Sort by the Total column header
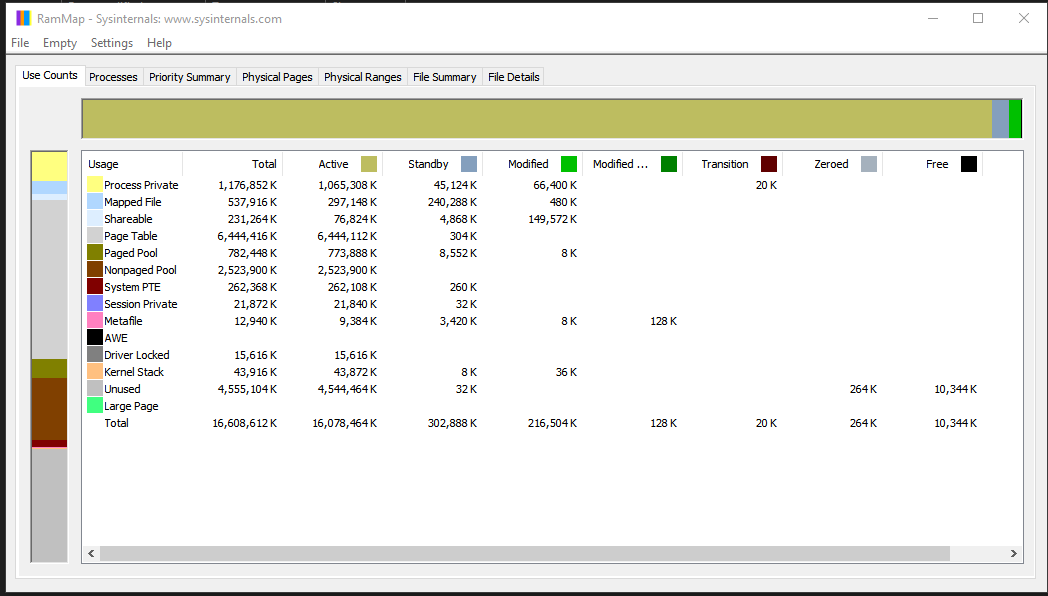Image resolution: width=1048 pixels, height=596 pixels. [233, 164]
